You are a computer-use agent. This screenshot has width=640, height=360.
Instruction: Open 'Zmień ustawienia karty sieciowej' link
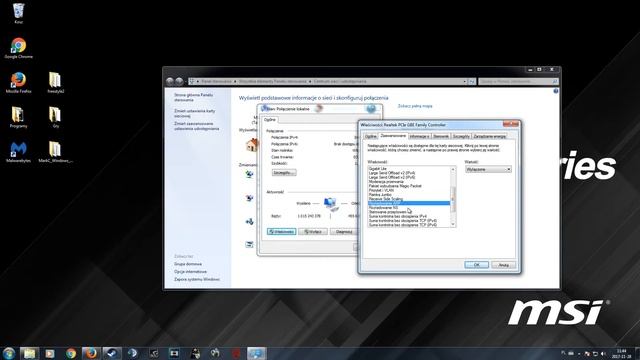coord(195,113)
